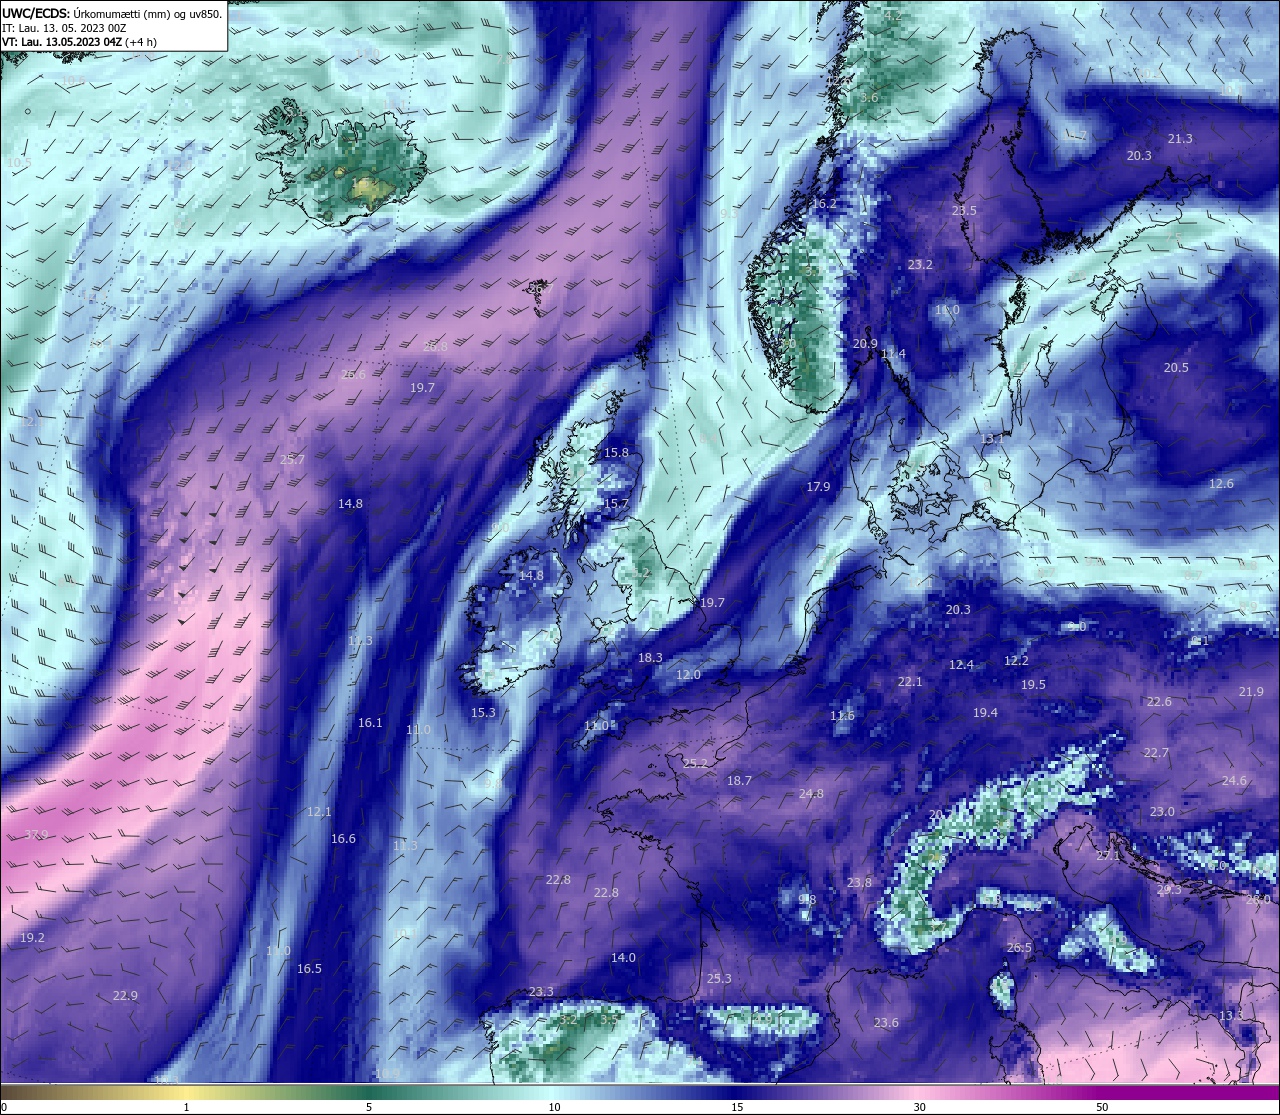Click the colorbar tick label 5

369,1107
